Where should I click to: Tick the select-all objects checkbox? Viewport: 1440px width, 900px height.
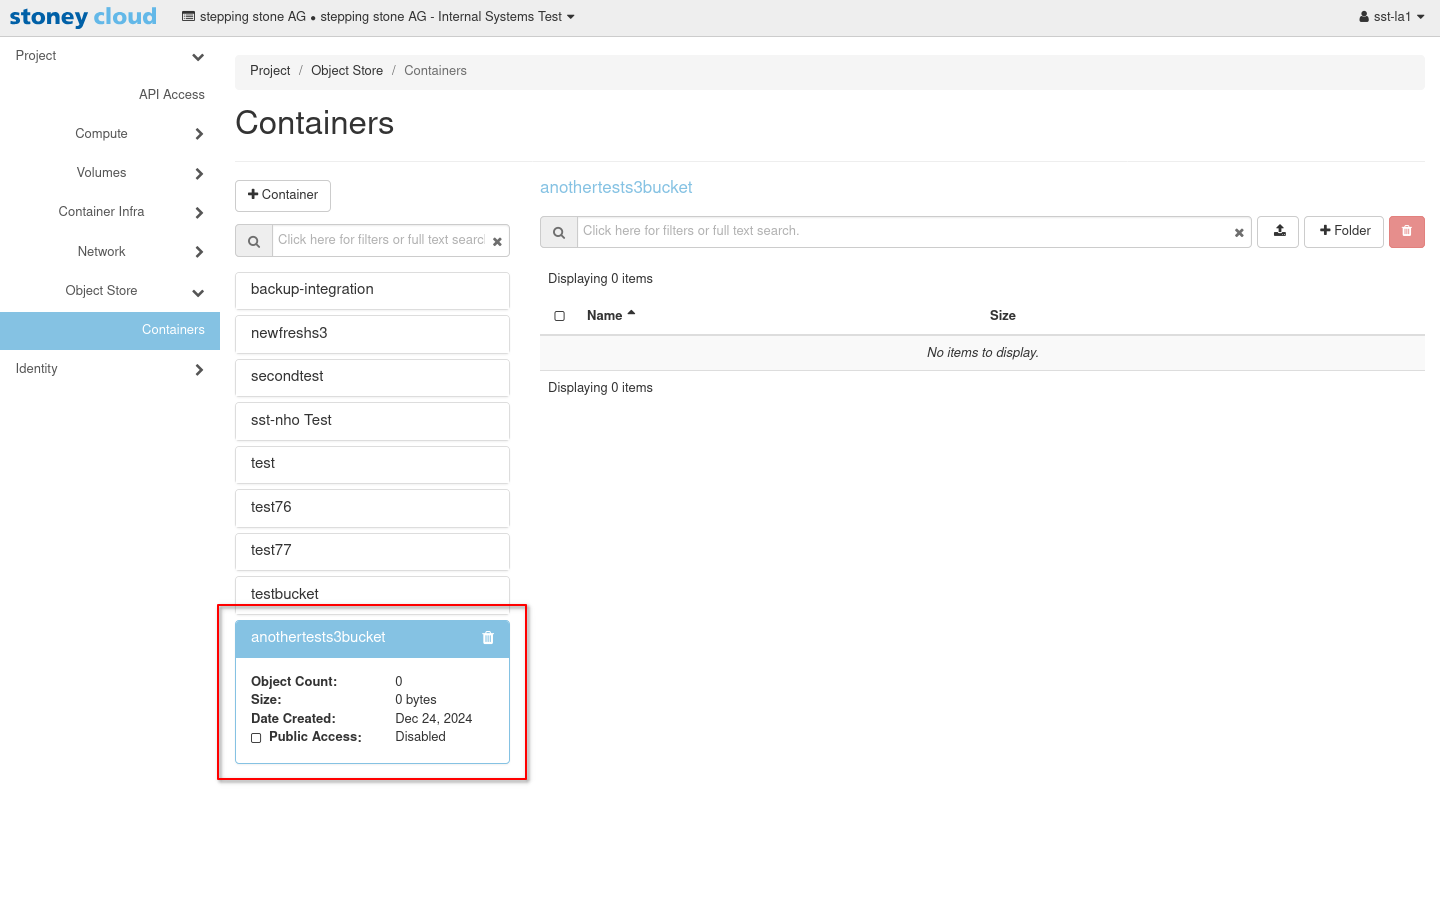pyautogui.click(x=560, y=316)
